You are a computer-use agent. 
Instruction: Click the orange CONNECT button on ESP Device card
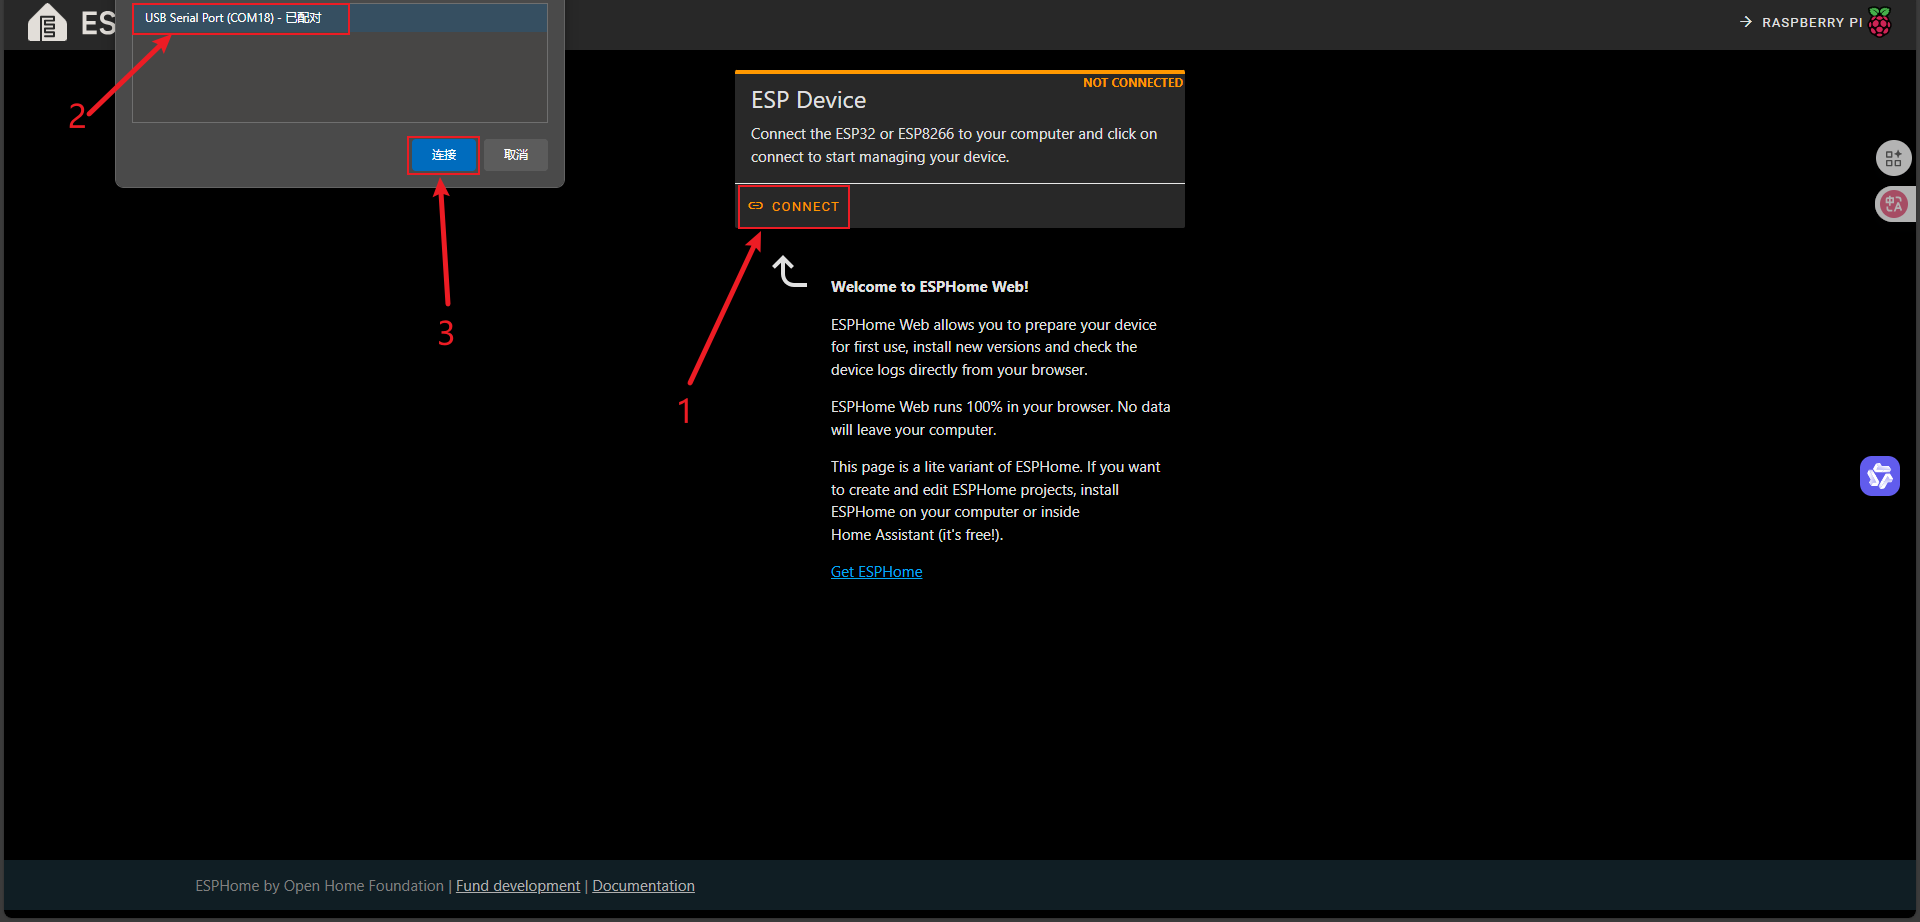(x=794, y=207)
